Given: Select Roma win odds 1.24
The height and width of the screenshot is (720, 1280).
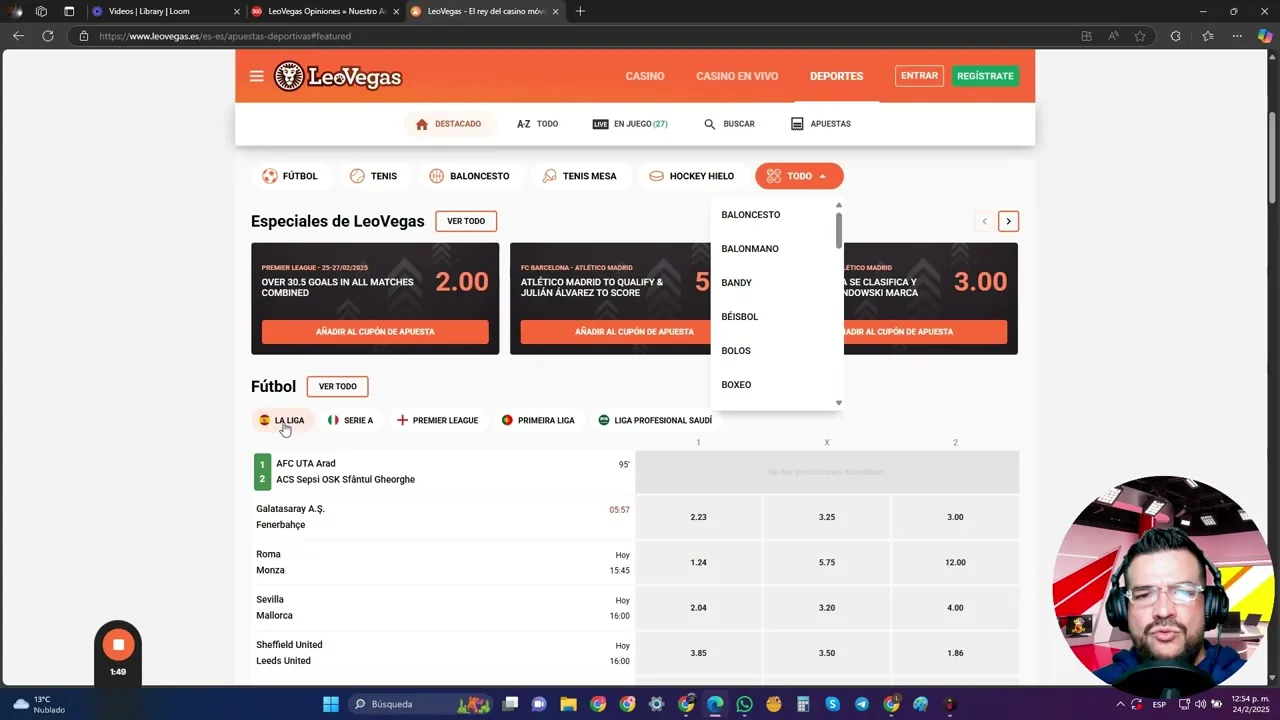Looking at the screenshot, I should coord(698,562).
